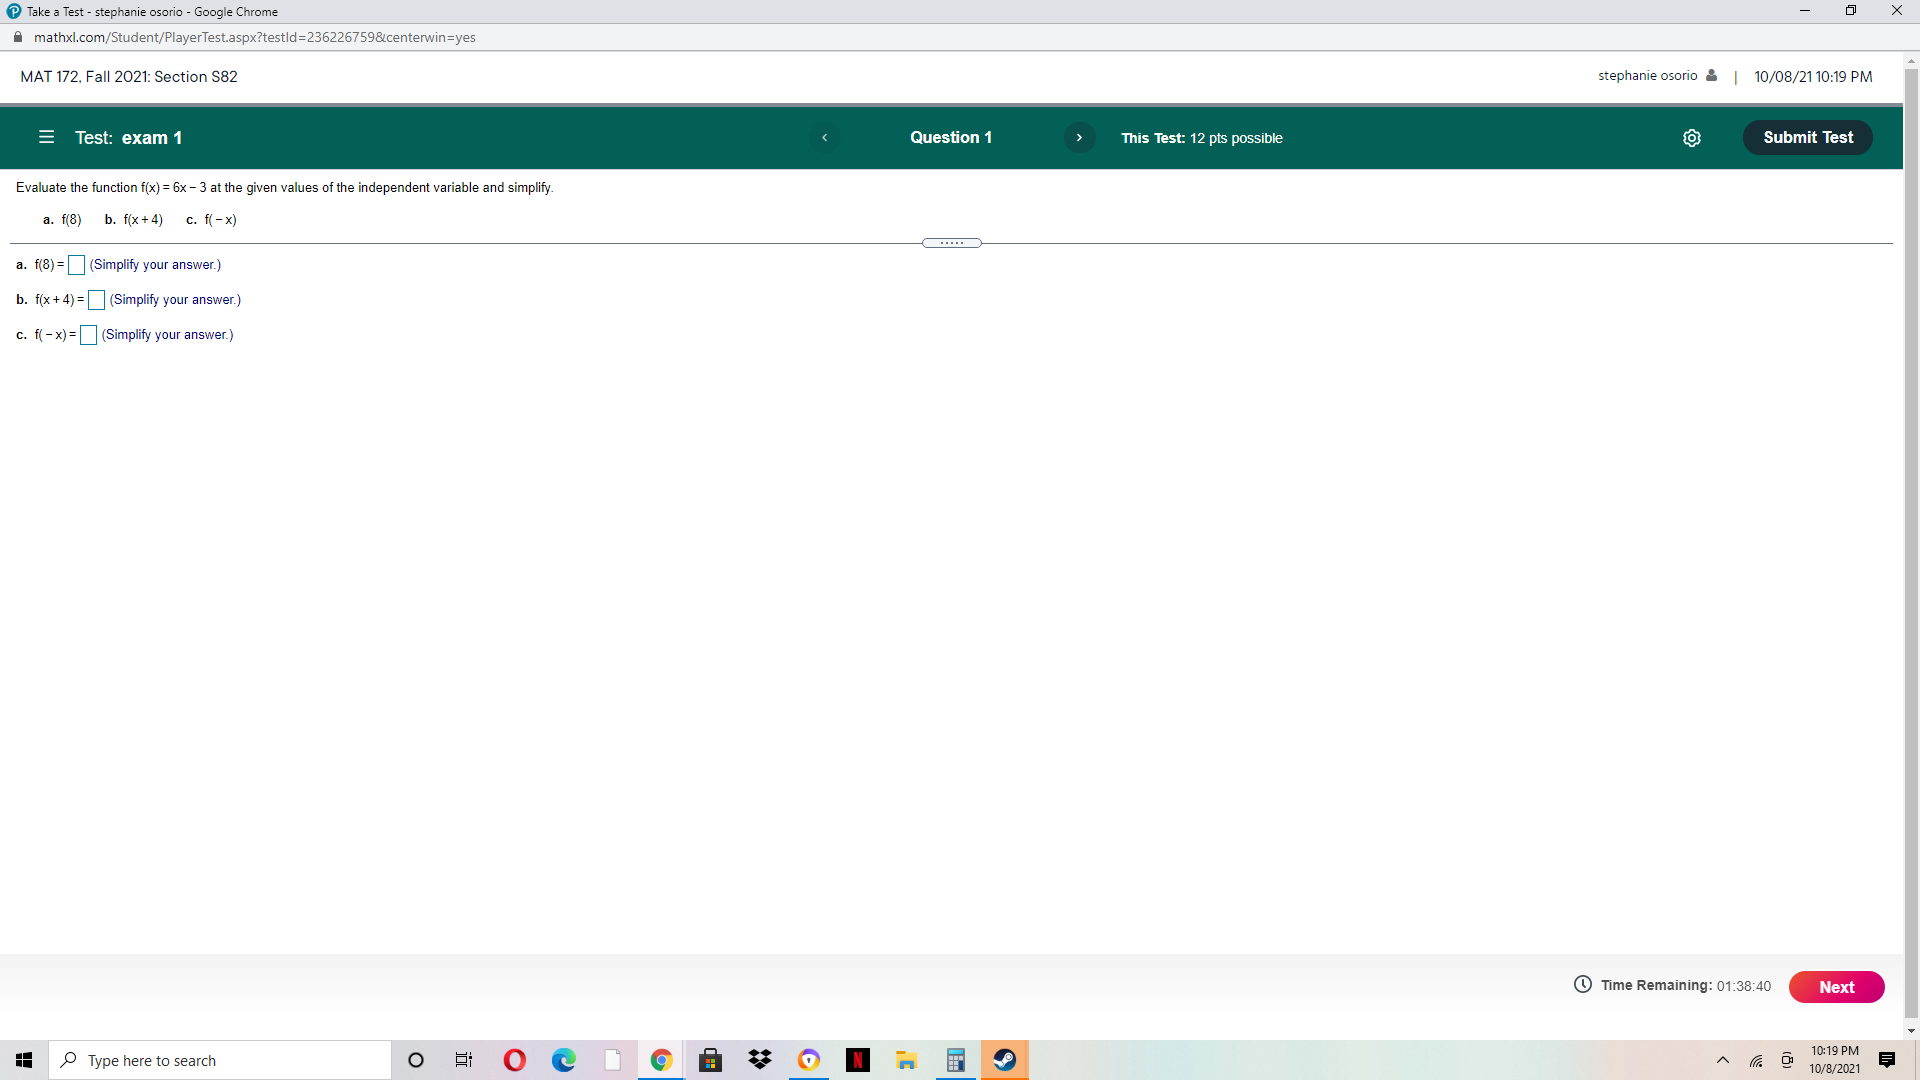Click the lock icon in the address bar
The image size is (1920, 1080).
tap(17, 37)
